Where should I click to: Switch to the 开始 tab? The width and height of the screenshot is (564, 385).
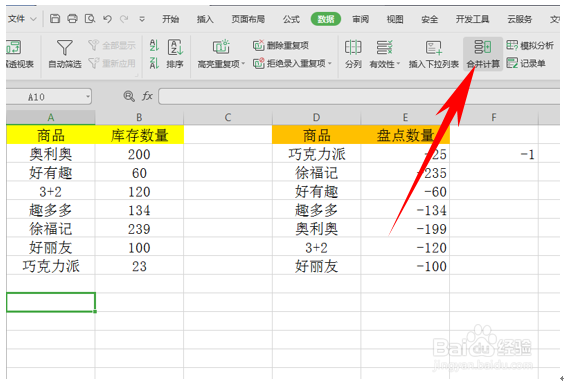pos(170,19)
